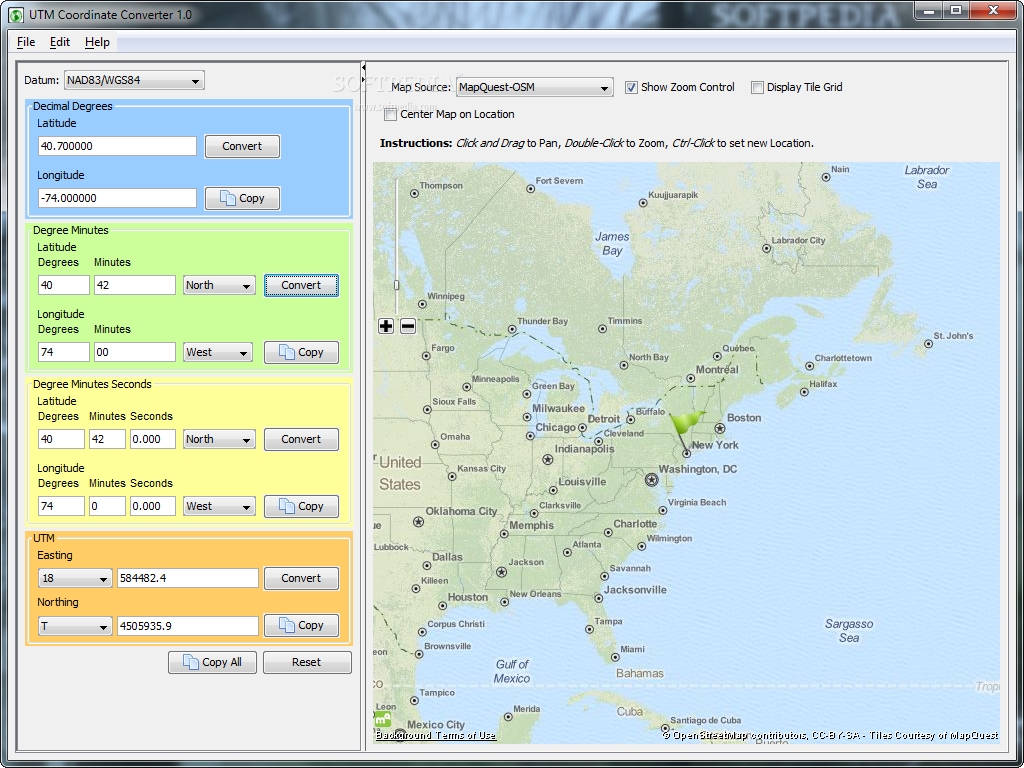Open the Background Terms of Use link
Image resolution: width=1024 pixels, height=768 pixels.
click(x=436, y=735)
